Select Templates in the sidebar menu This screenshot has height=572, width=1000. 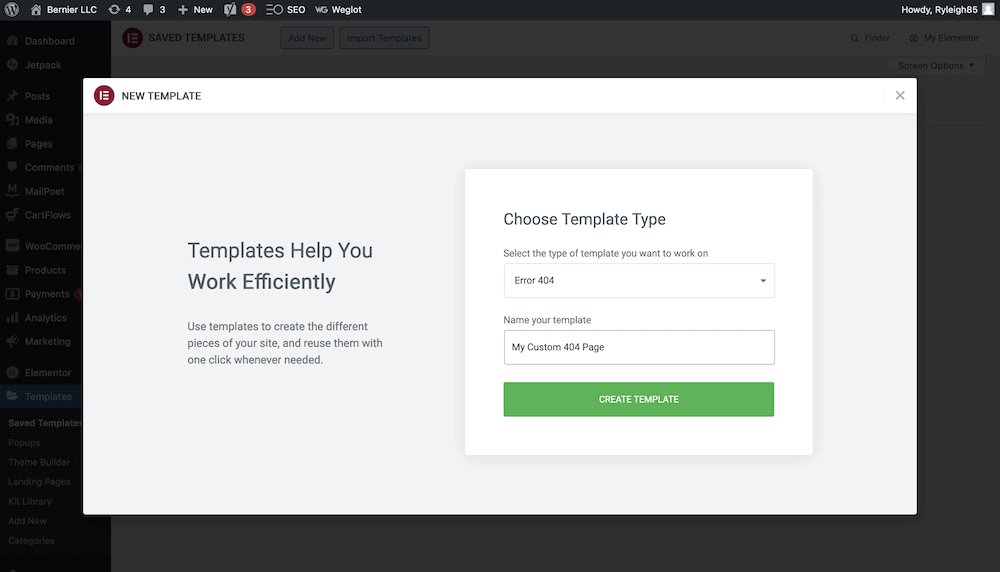point(47,396)
